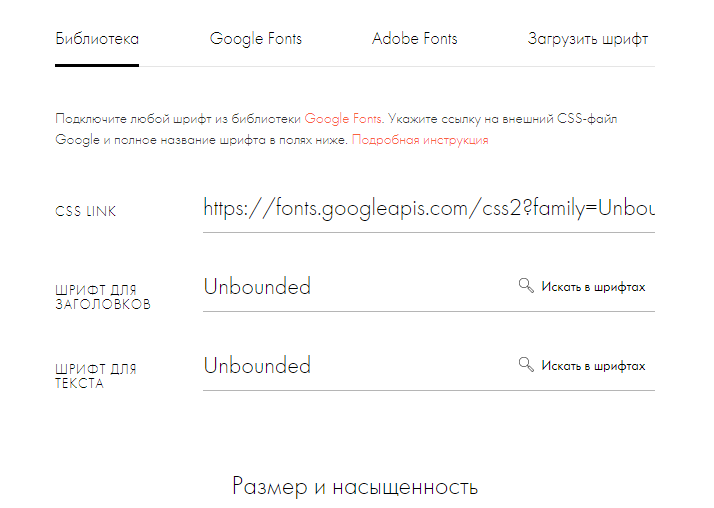Click the magnifier icon beside text font field
The width and height of the screenshot is (714, 508).
(x=526, y=365)
